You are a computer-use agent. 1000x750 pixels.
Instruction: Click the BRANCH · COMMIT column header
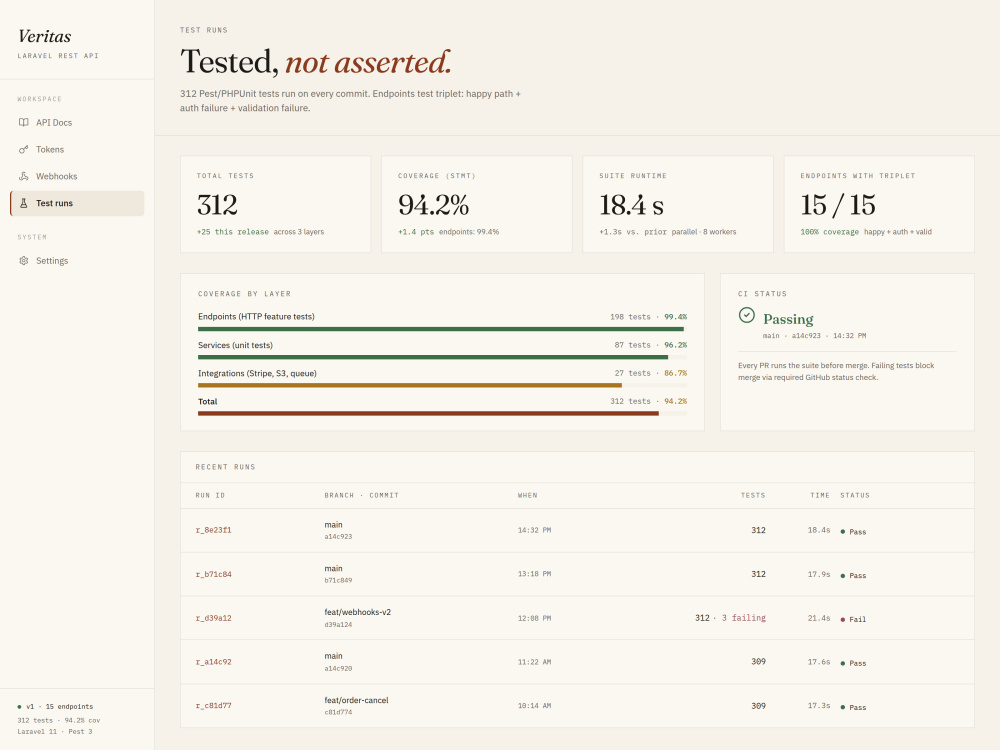coord(362,496)
